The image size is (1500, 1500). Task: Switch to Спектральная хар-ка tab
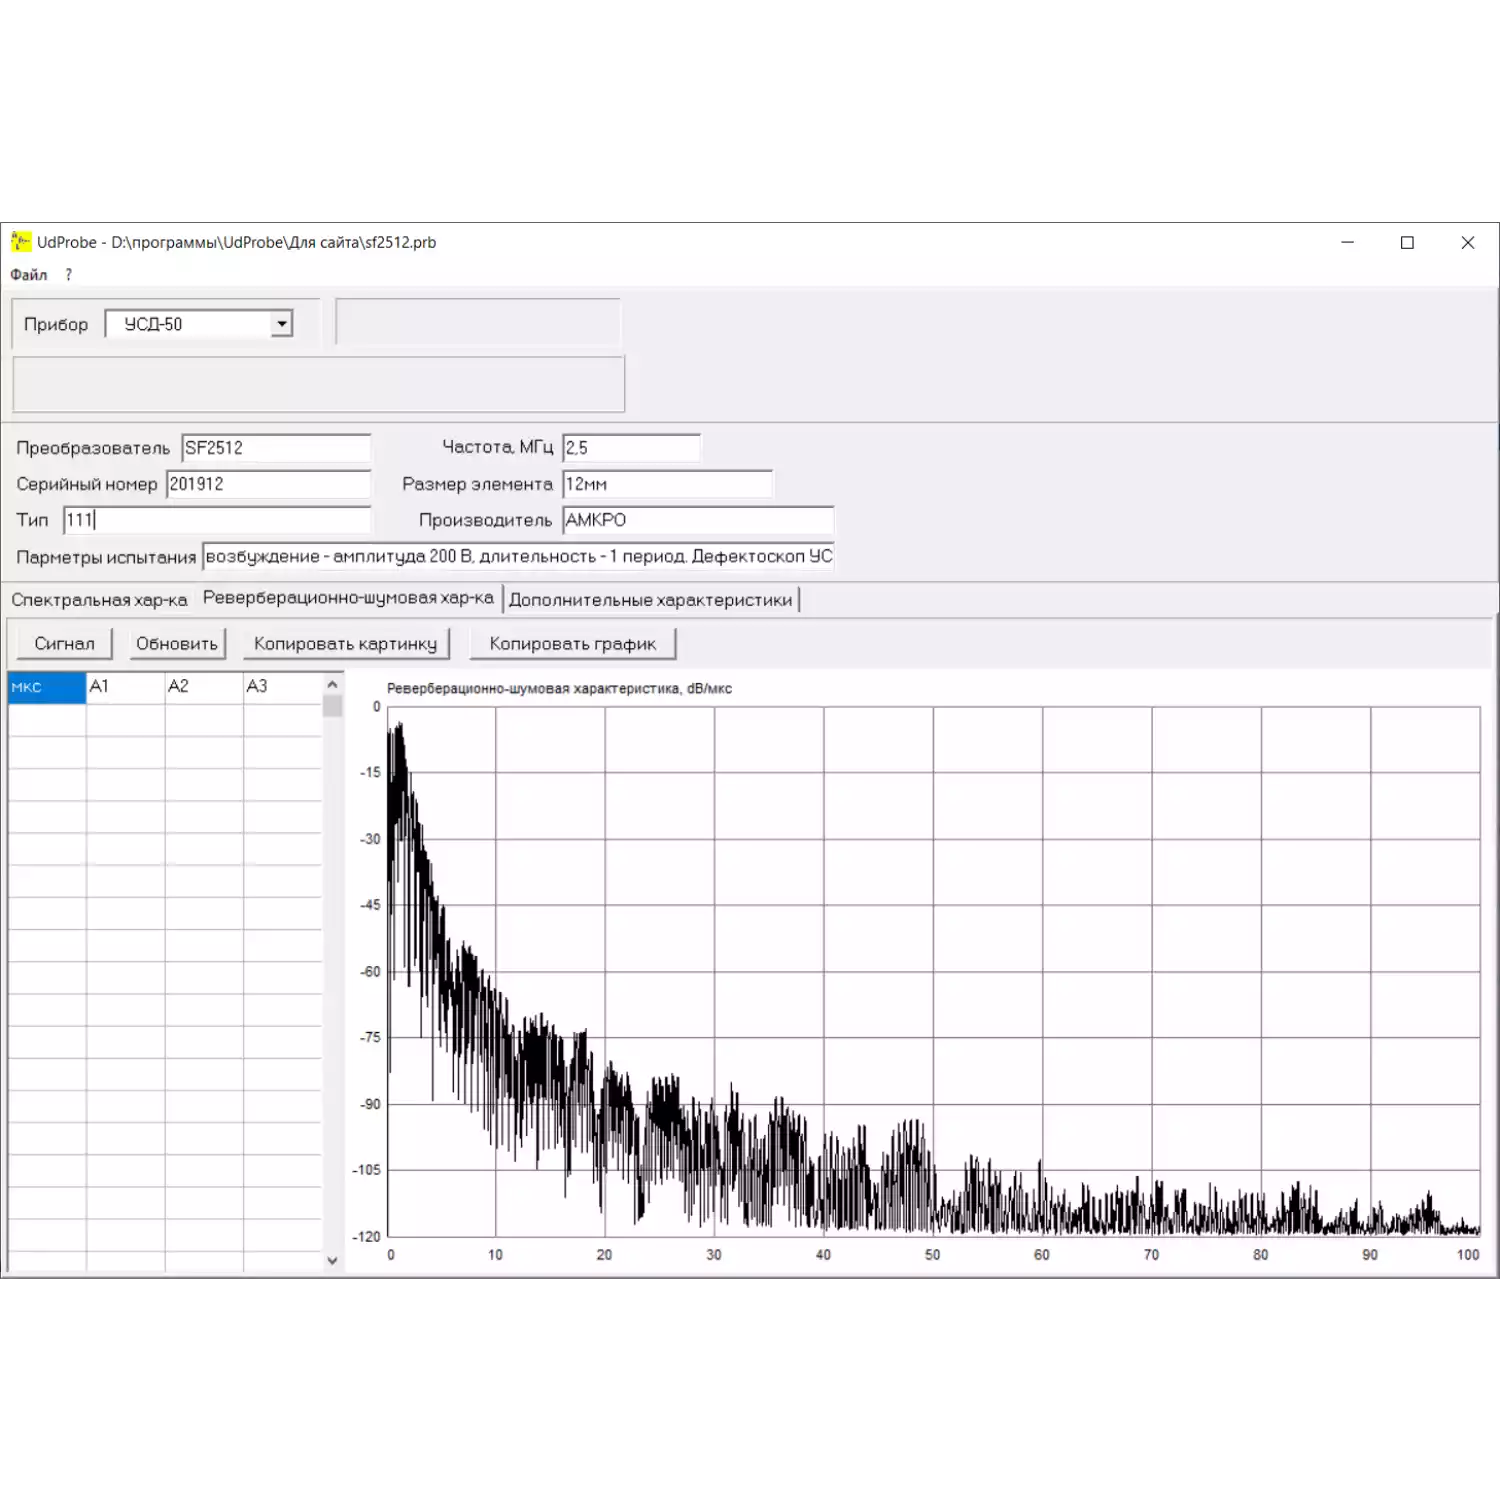point(99,600)
